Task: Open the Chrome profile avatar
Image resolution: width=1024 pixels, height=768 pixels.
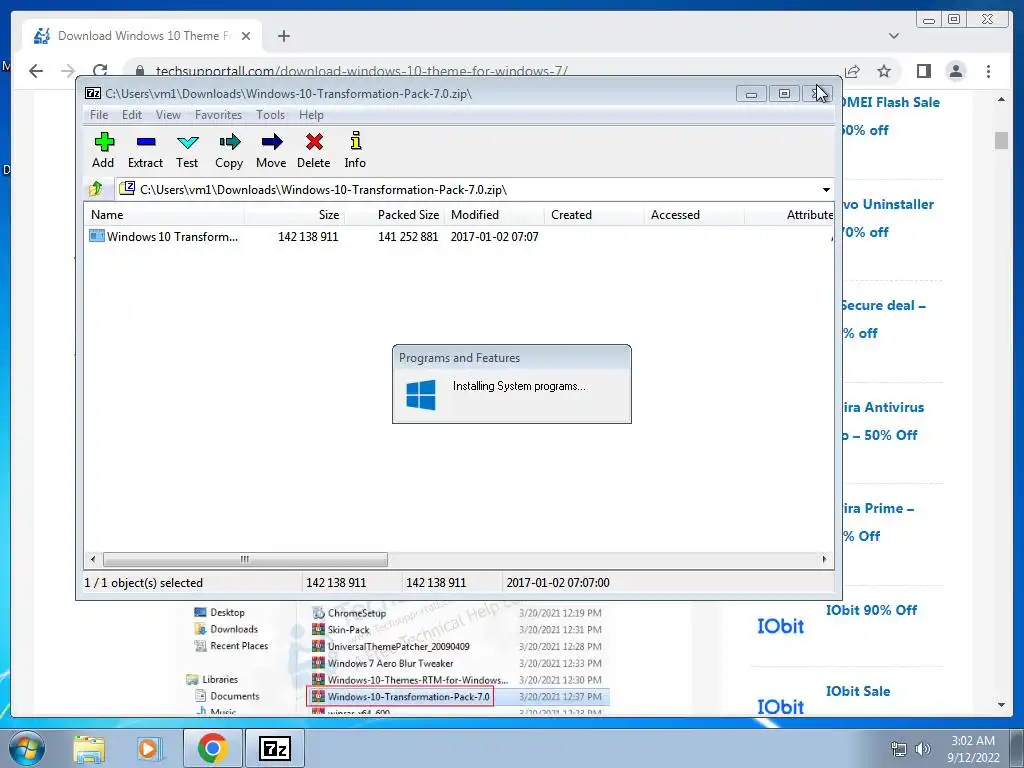Action: tap(956, 71)
